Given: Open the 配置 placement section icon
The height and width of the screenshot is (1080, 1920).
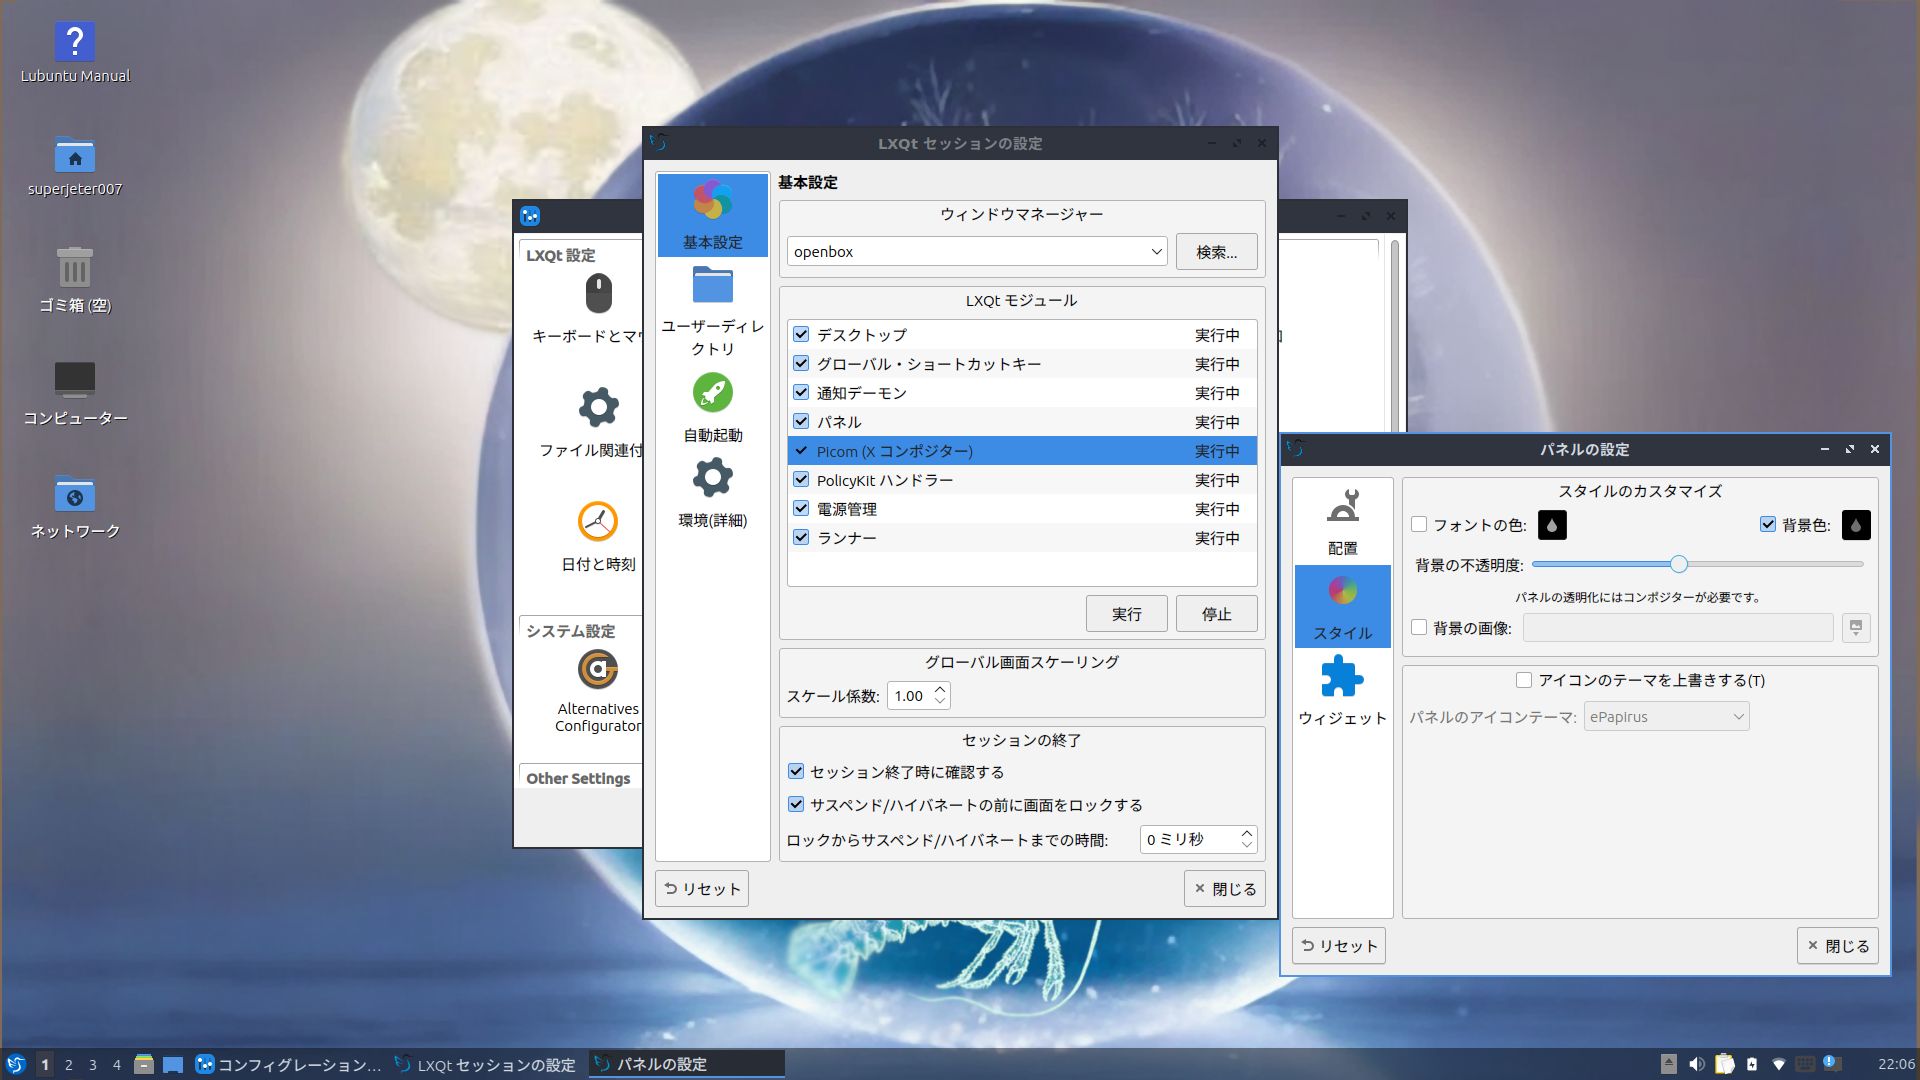Looking at the screenshot, I should pos(1342,507).
